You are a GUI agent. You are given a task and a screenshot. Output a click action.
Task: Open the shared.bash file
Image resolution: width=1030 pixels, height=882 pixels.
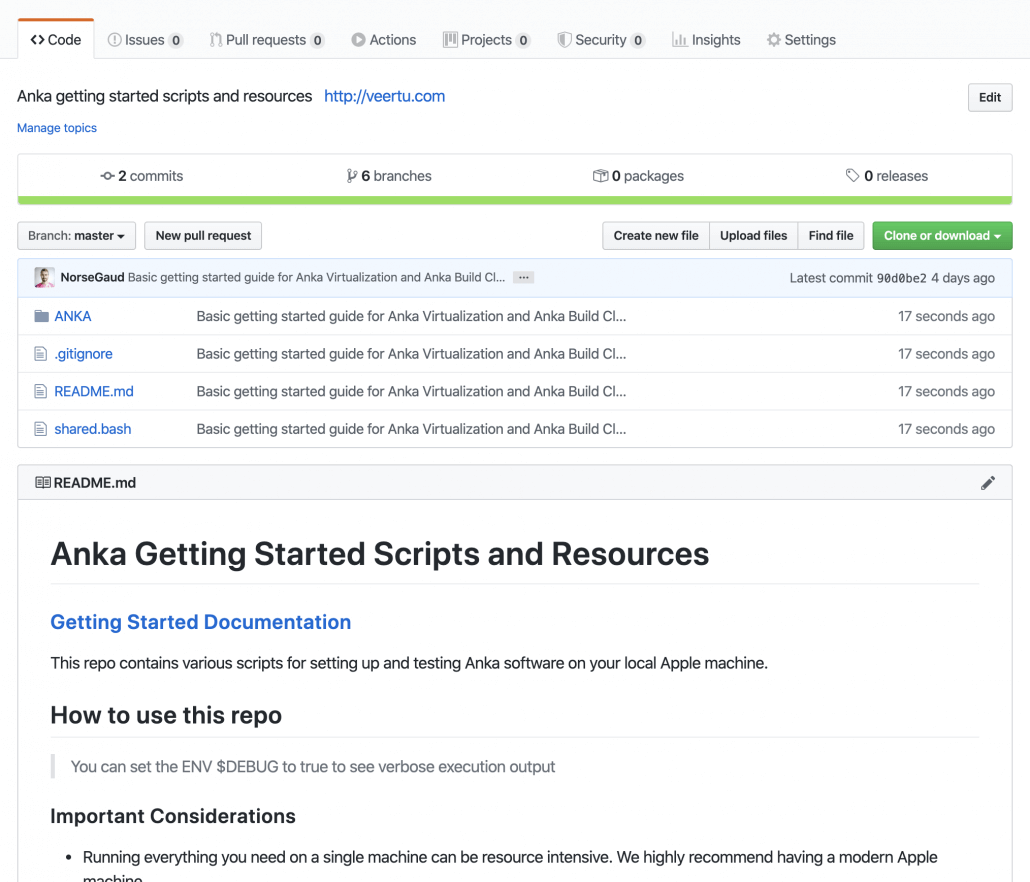pyautogui.click(x=93, y=429)
